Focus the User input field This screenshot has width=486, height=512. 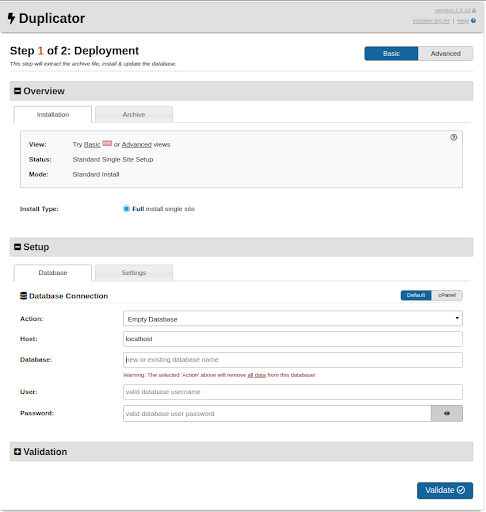[x=293, y=392]
